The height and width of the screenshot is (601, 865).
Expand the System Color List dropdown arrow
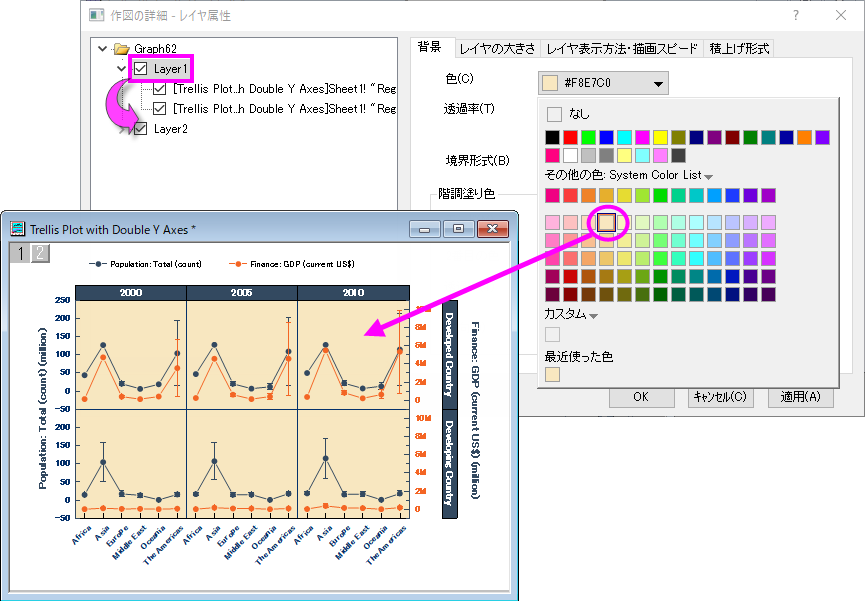[709, 177]
